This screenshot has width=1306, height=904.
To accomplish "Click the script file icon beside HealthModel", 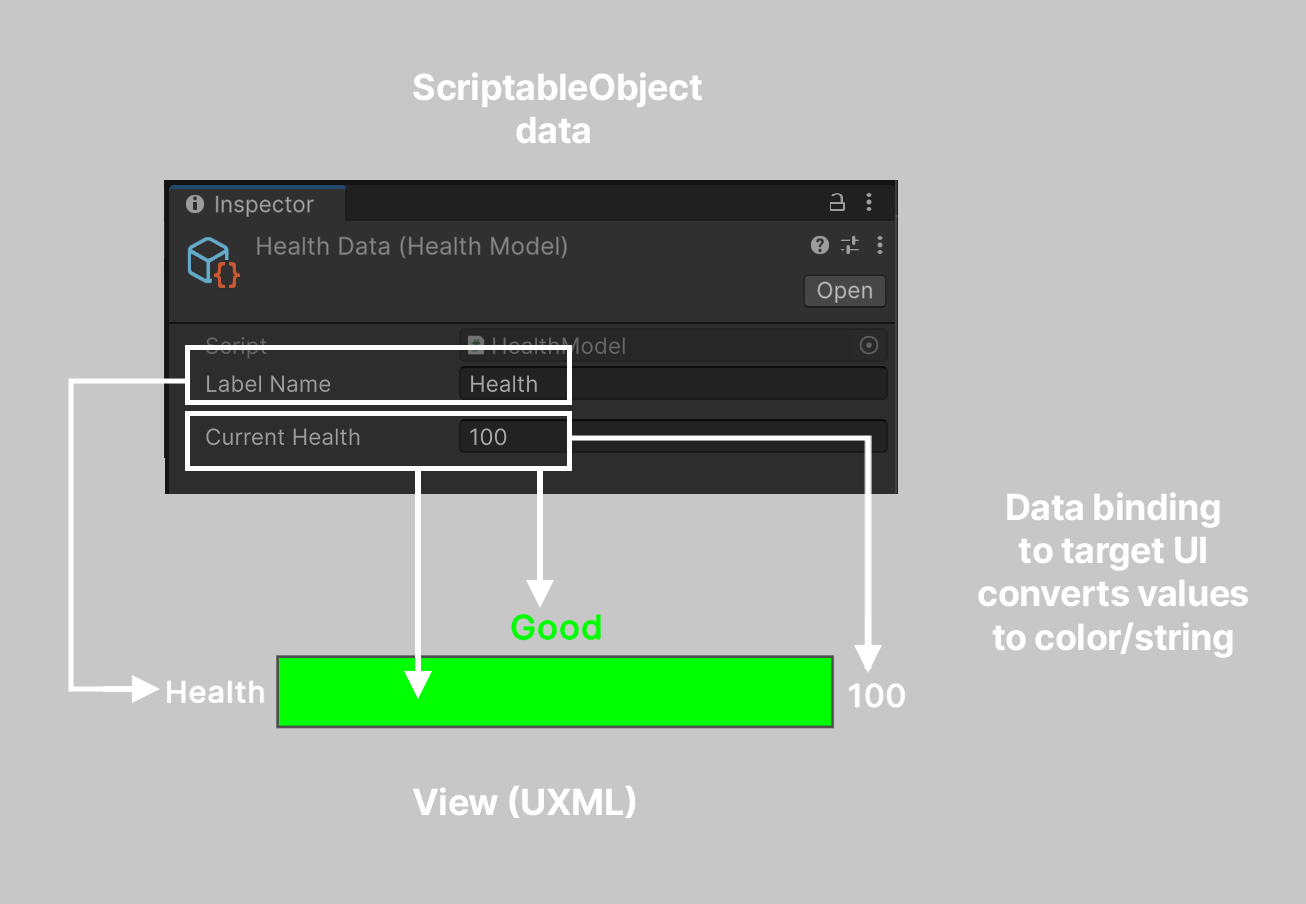I will coord(478,346).
